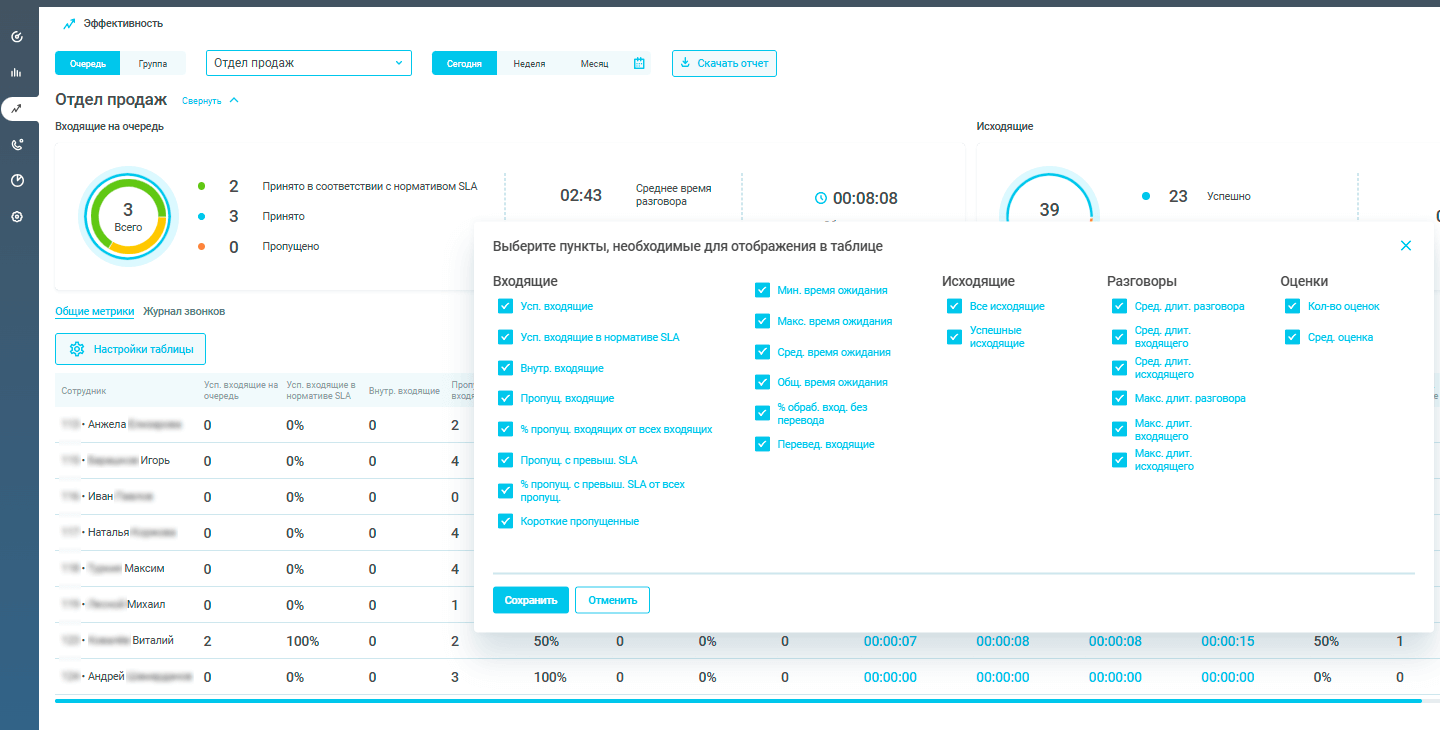Viewport: 1440px width, 730px height.
Task: Click the trending arrow icon beside Эффективность
Action: 69,23
